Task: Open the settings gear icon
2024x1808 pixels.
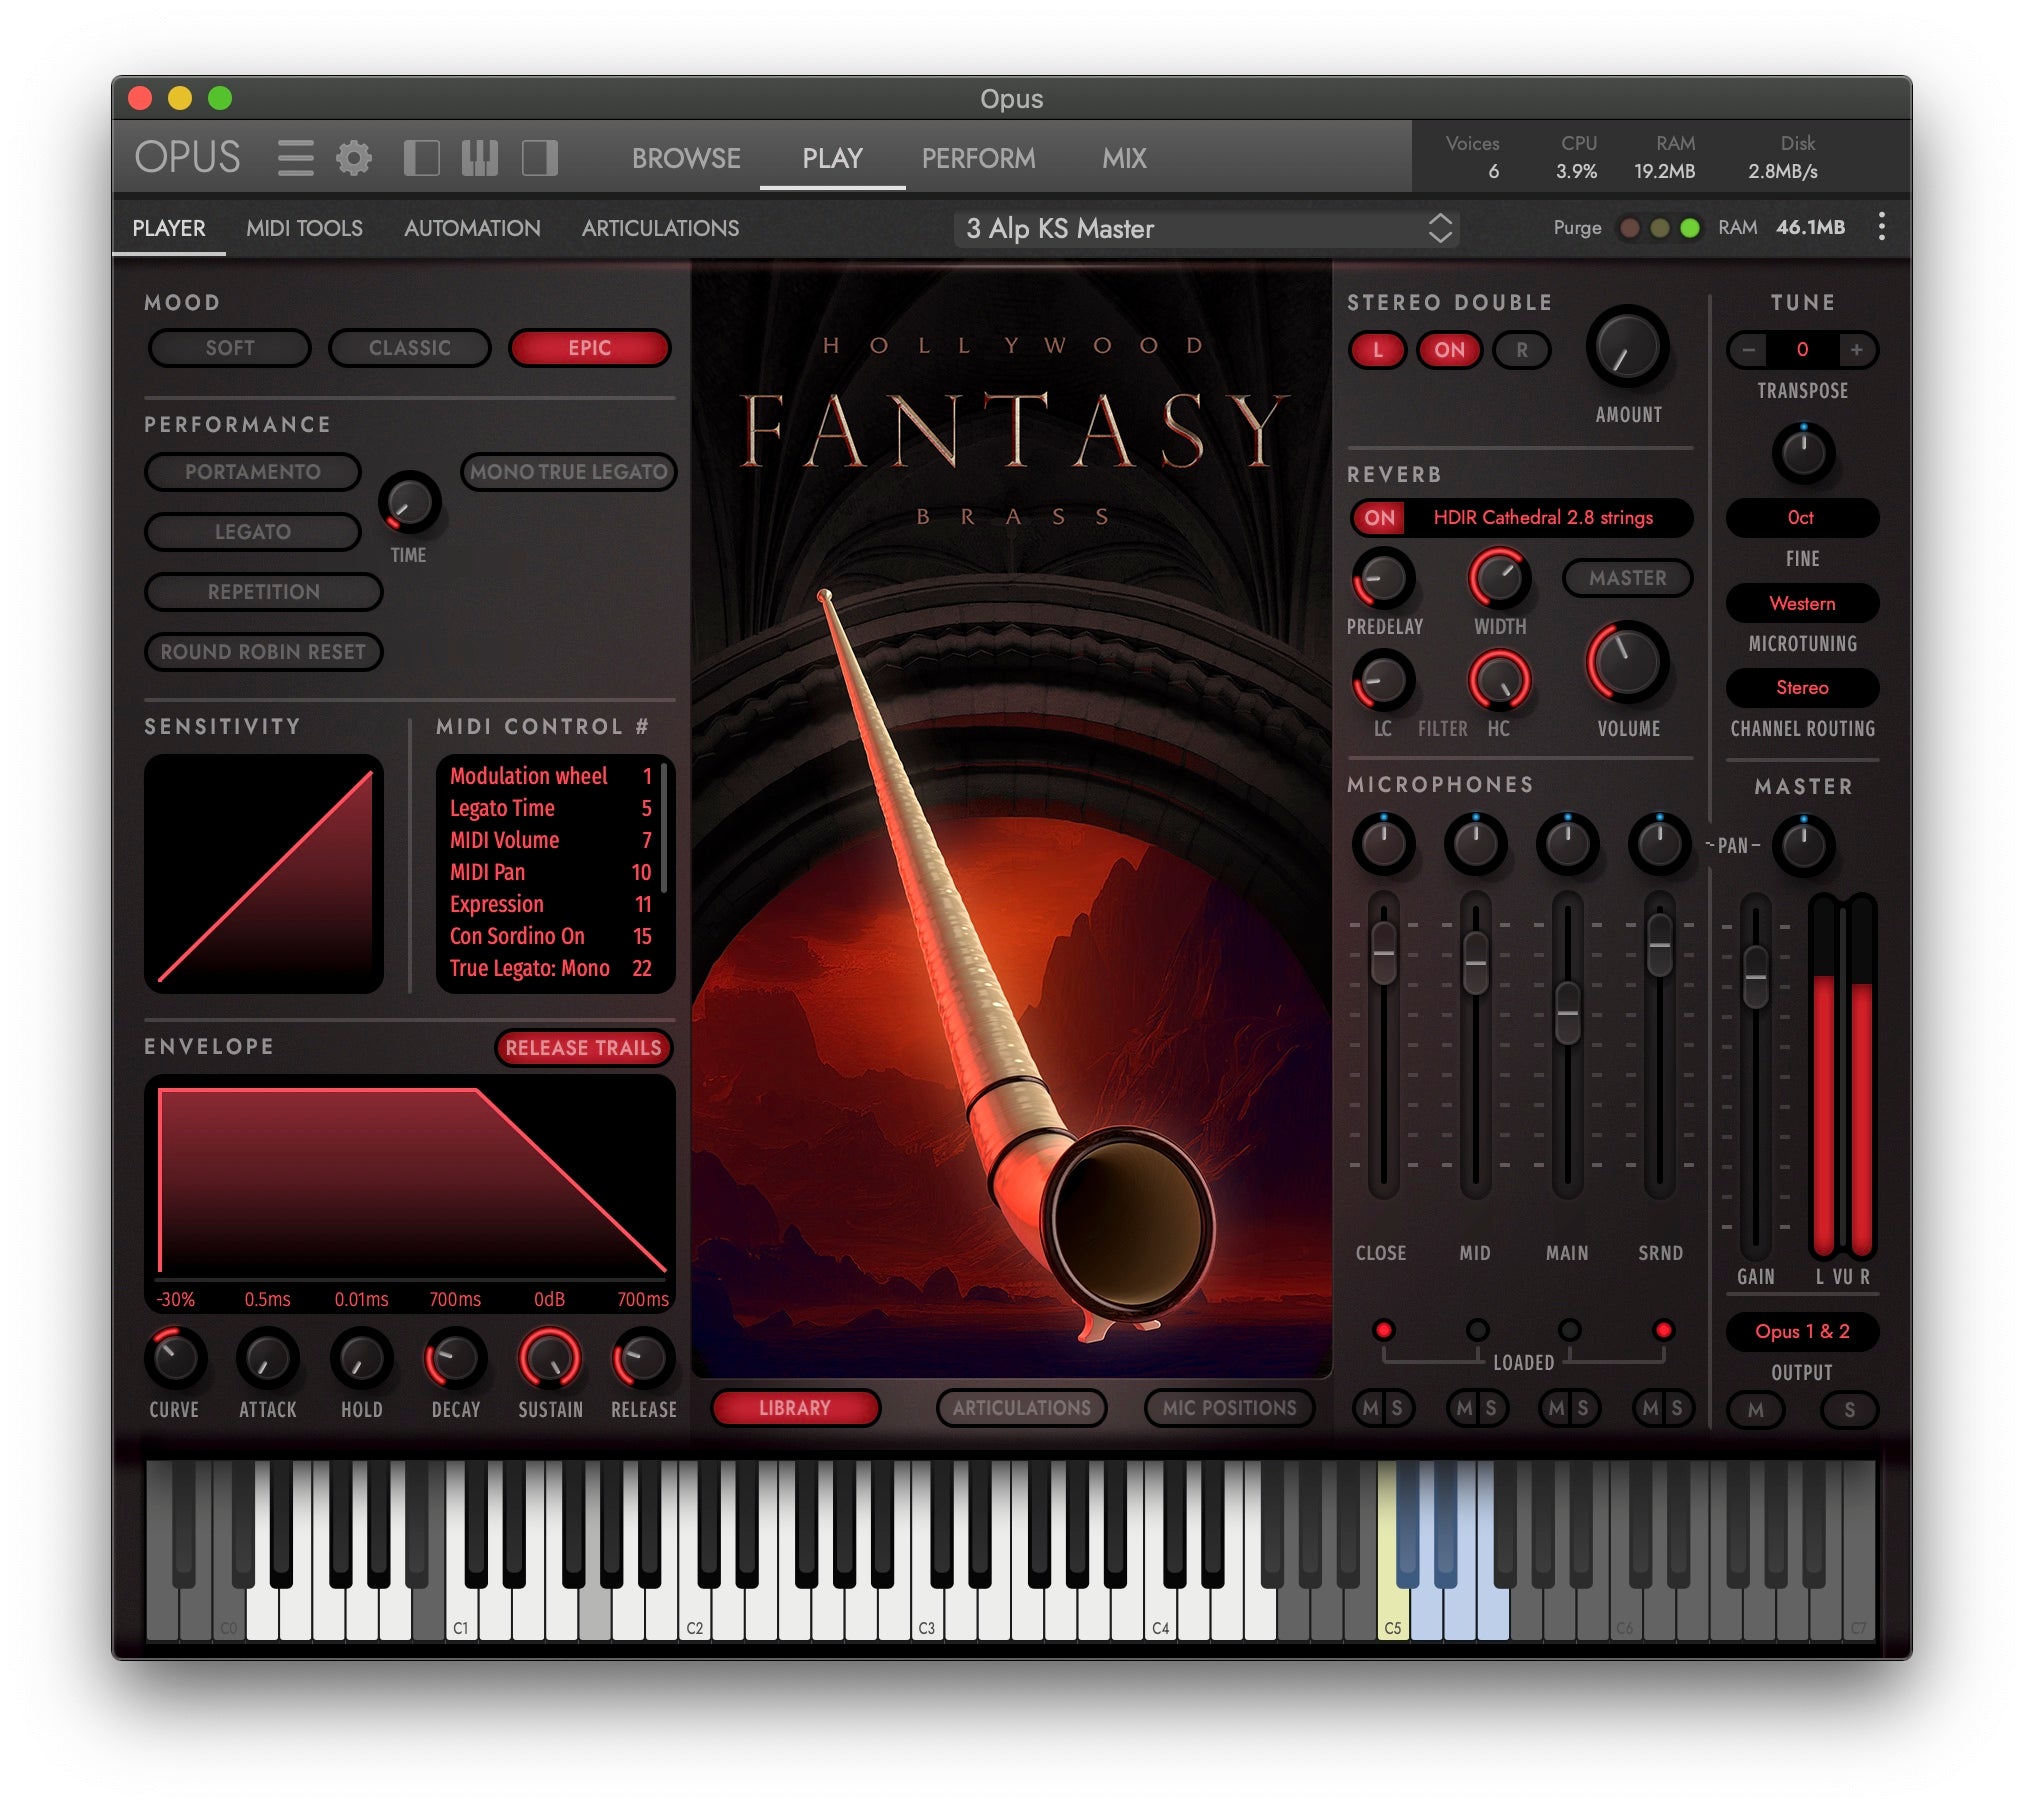Action: tap(355, 158)
